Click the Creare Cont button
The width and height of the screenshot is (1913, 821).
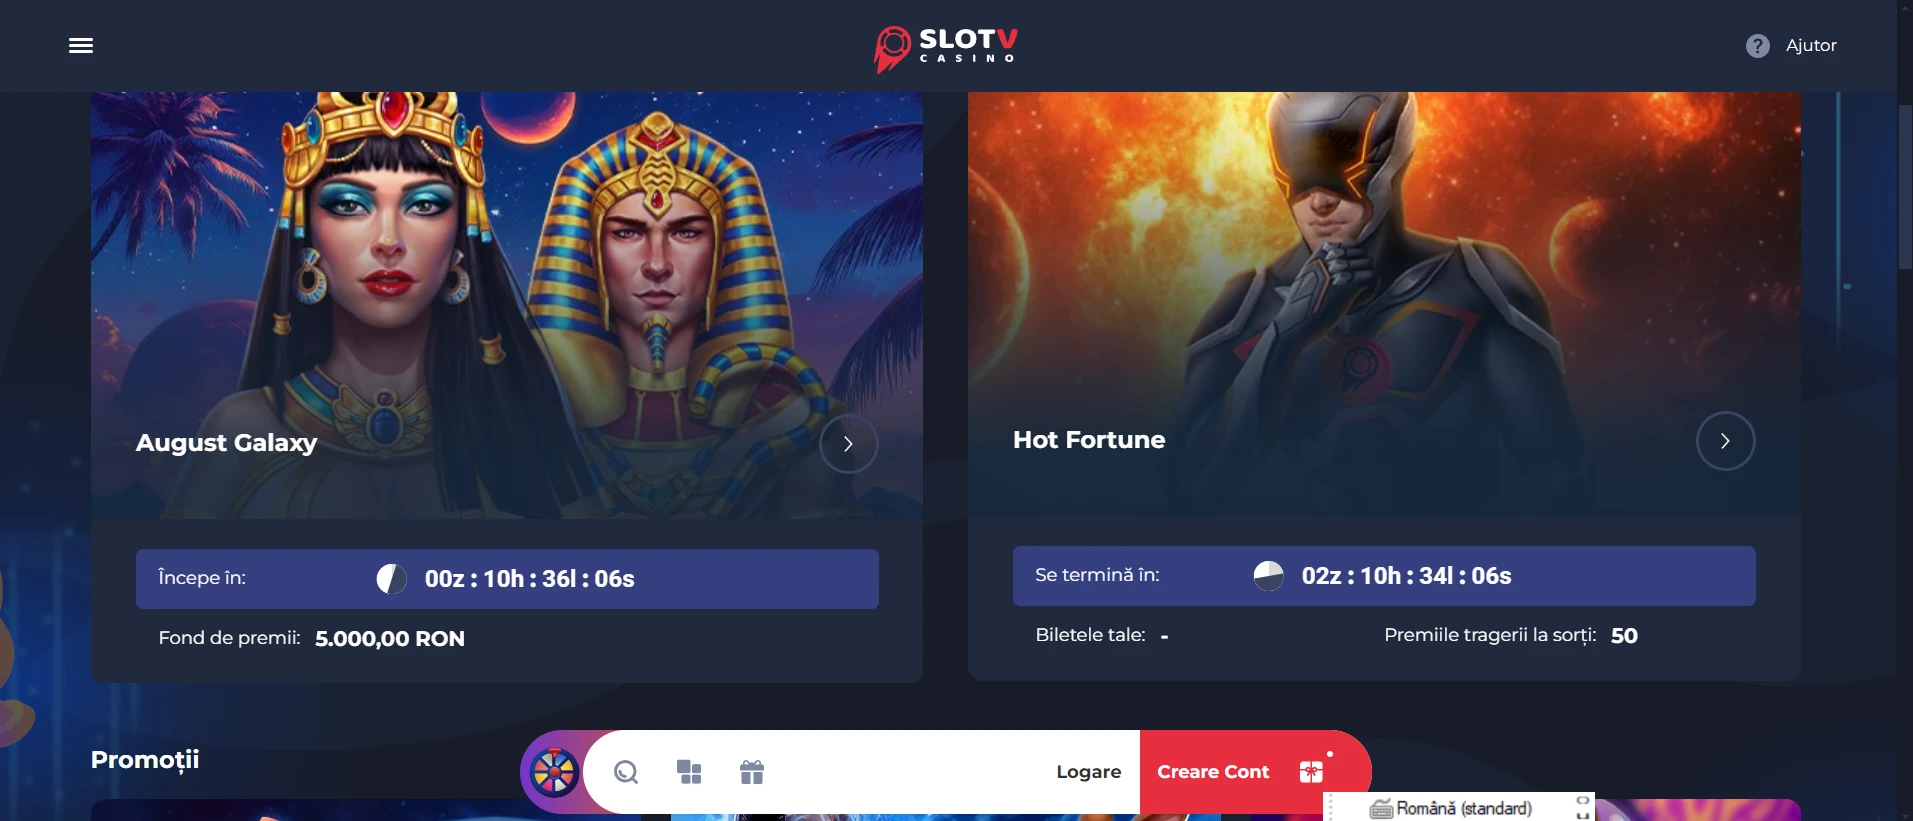(x=1213, y=772)
